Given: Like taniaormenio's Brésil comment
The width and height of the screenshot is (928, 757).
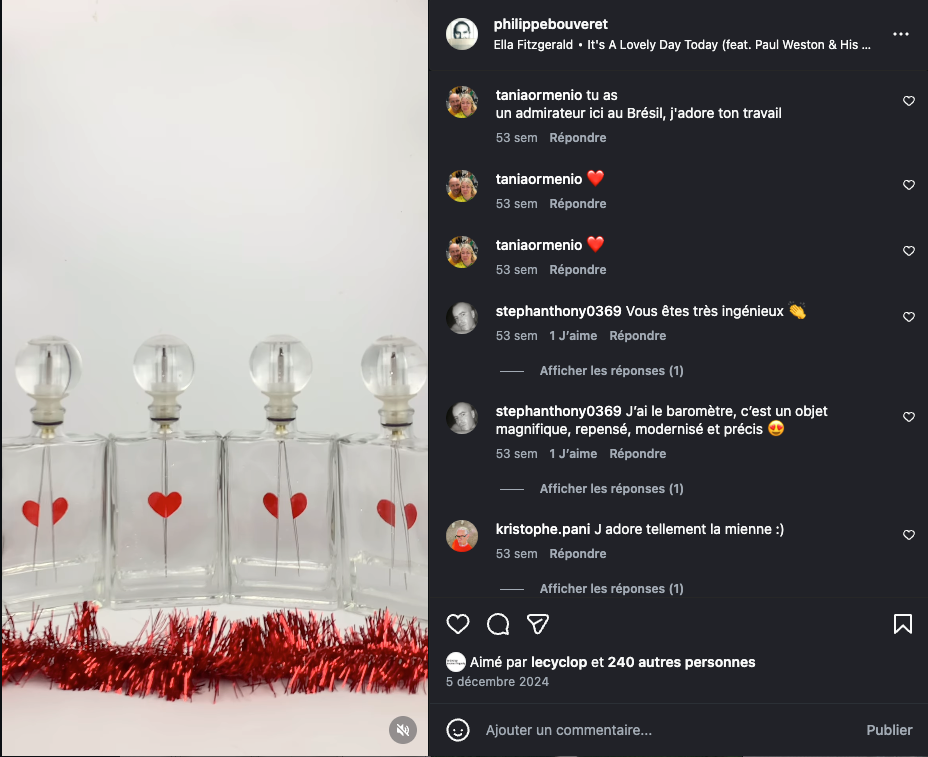Looking at the screenshot, I should 909,101.
